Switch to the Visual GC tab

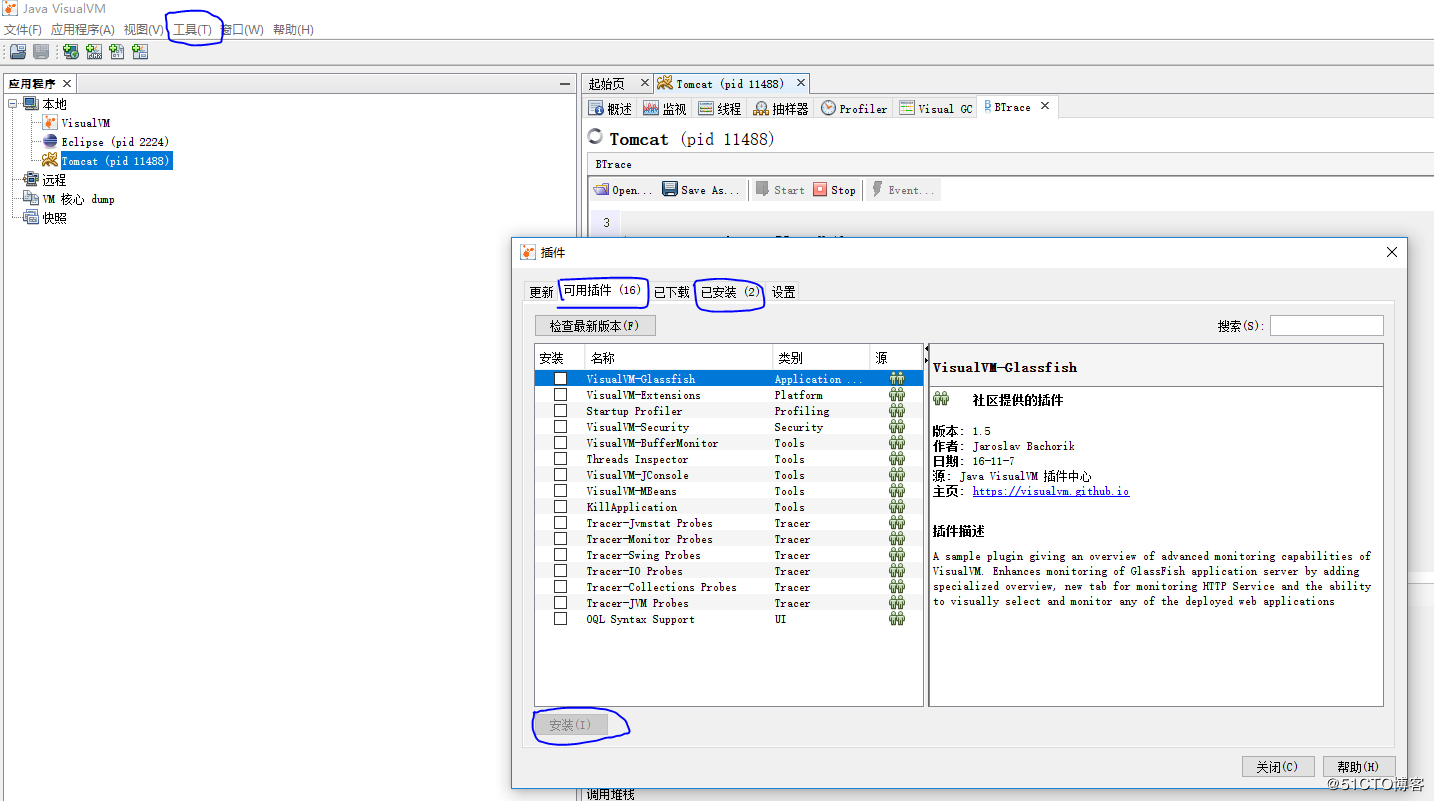point(937,108)
